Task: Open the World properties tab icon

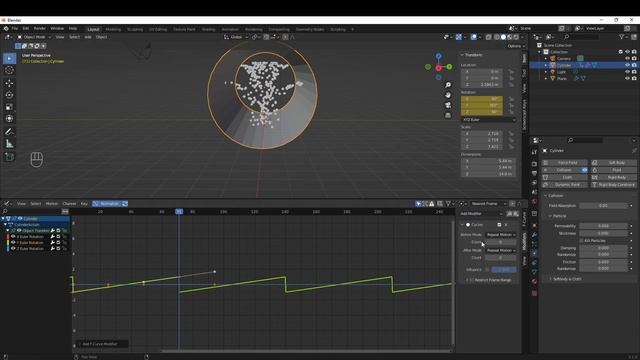Action: pos(534,202)
